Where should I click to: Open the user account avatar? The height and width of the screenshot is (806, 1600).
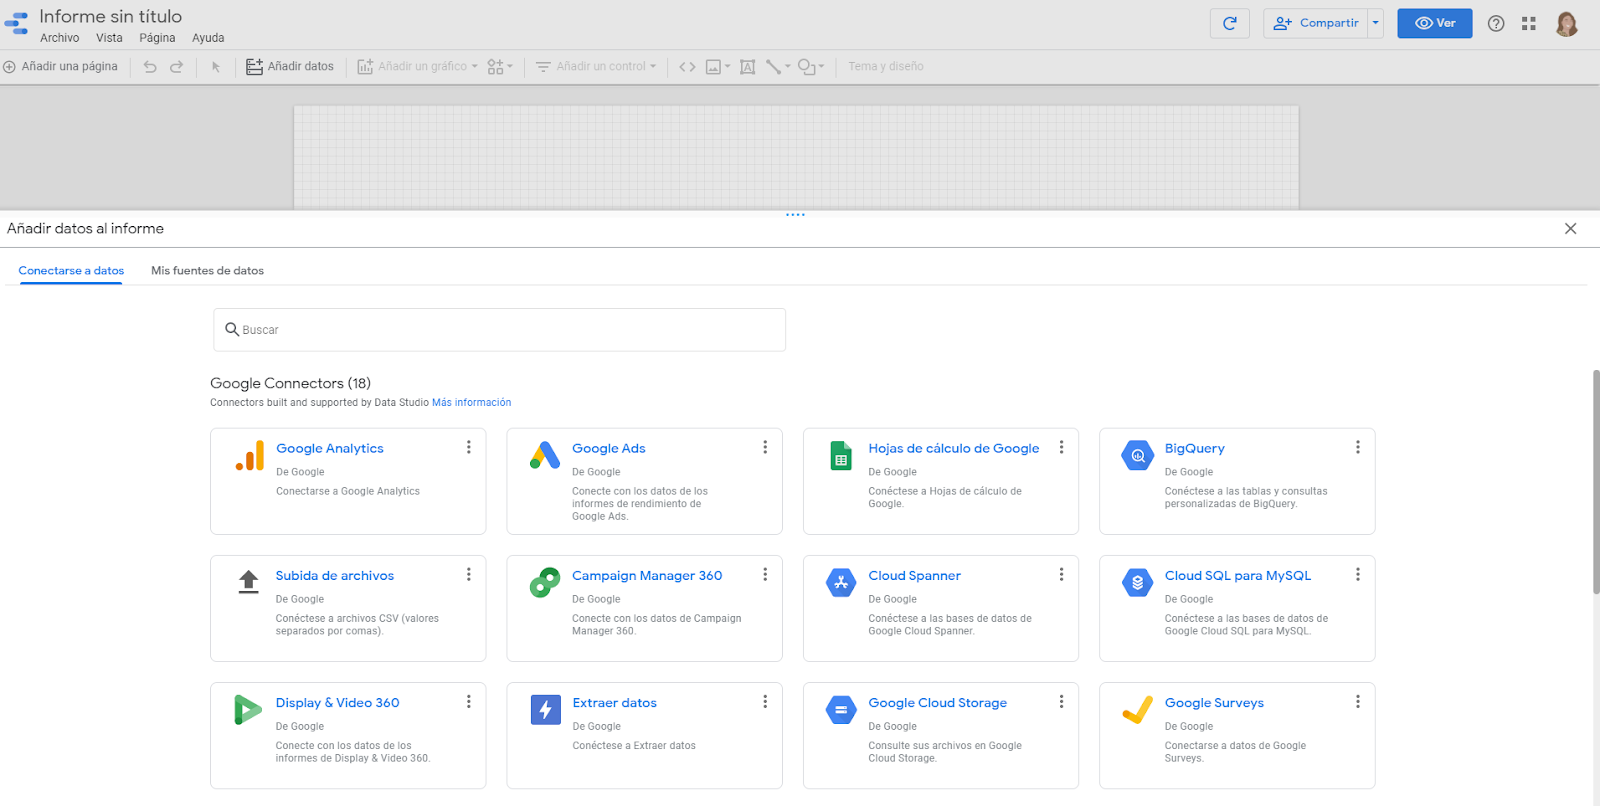1567,24
